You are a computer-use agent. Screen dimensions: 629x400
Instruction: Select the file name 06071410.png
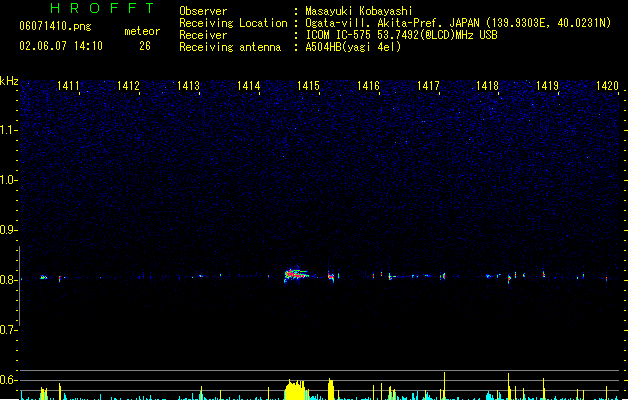55,26
